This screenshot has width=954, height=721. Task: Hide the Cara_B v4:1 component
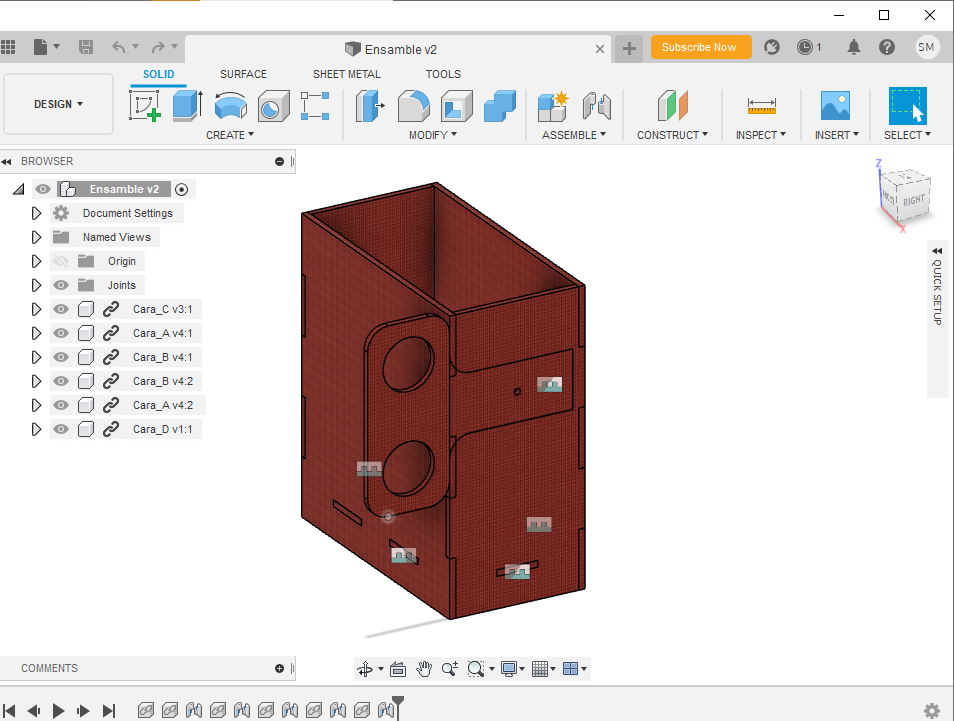tap(61, 357)
